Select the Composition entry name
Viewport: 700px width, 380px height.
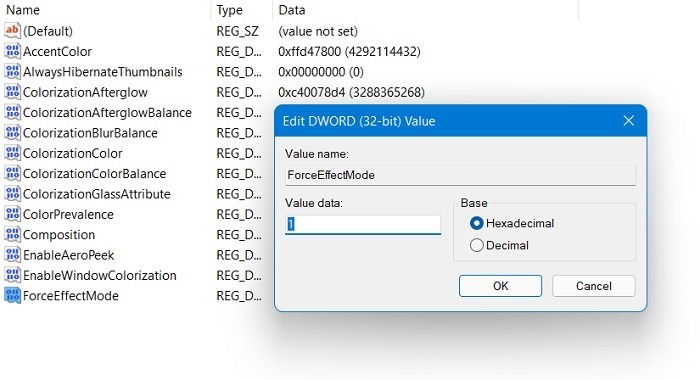click(x=59, y=235)
